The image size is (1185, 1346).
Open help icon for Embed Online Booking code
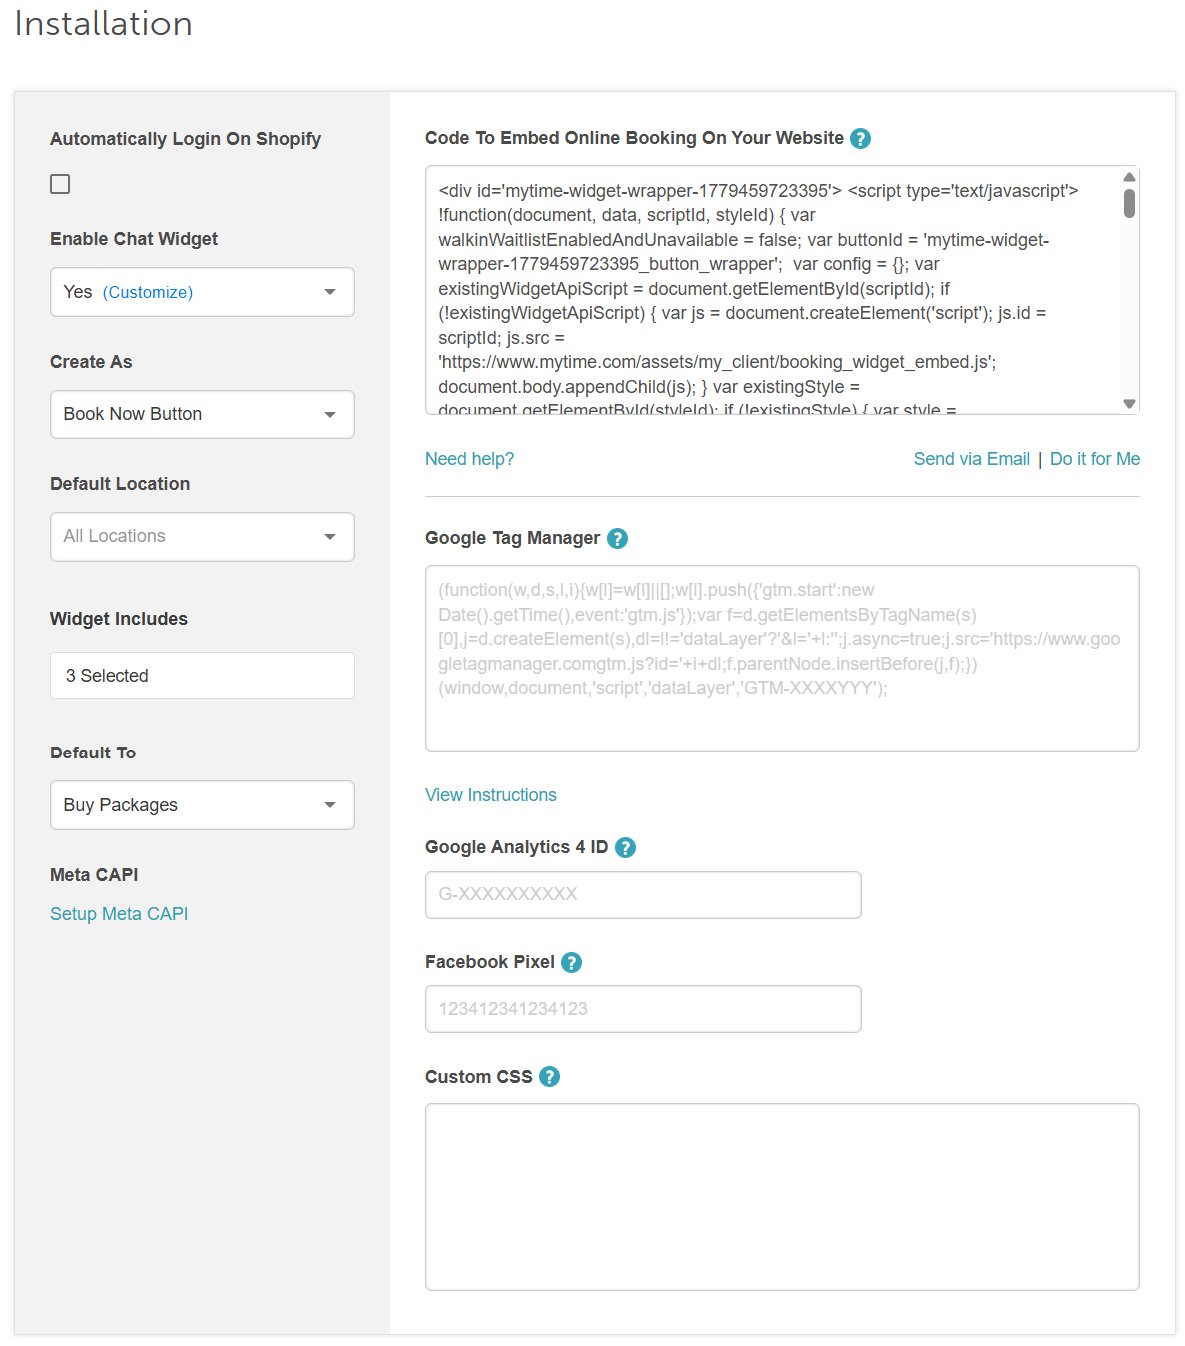point(860,139)
